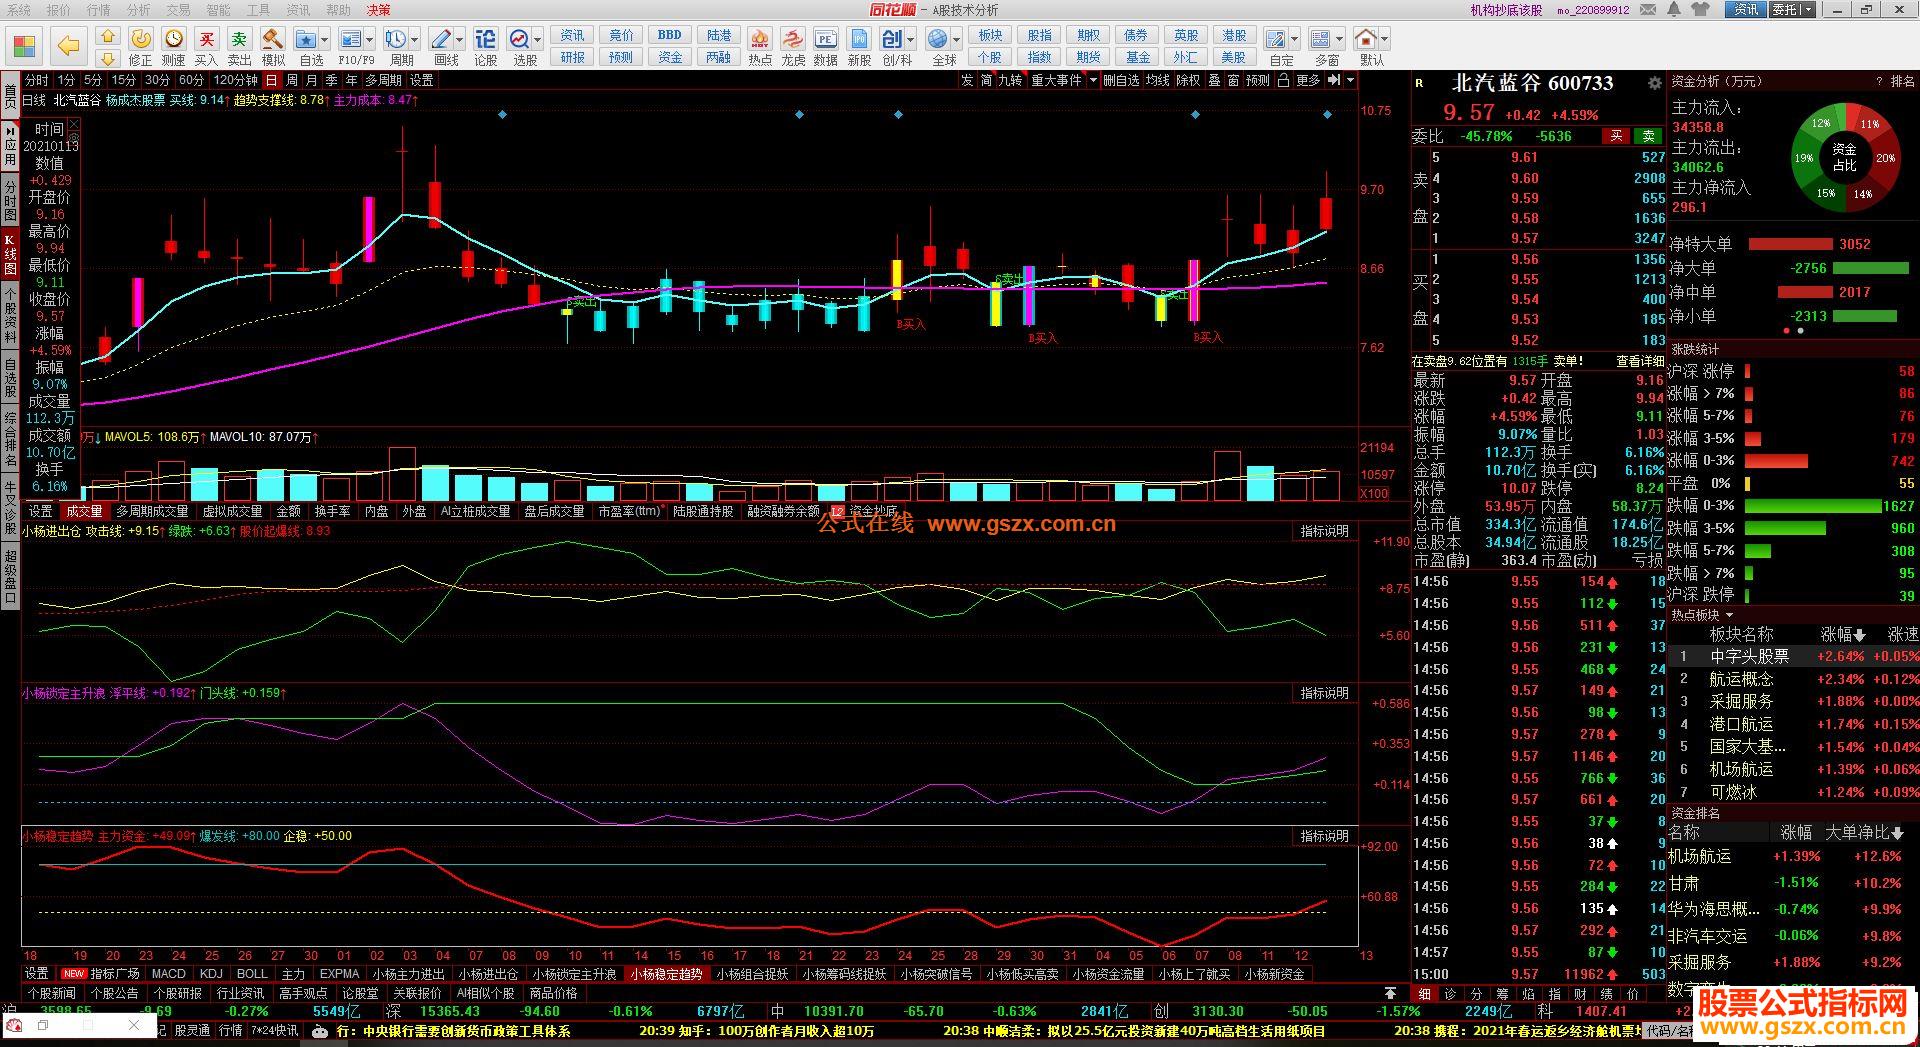The width and height of the screenshot is (1920, 1047).
Task: Click the 指标说明 button in 小杨进出仓 panel
Action: coord(1324,531)
